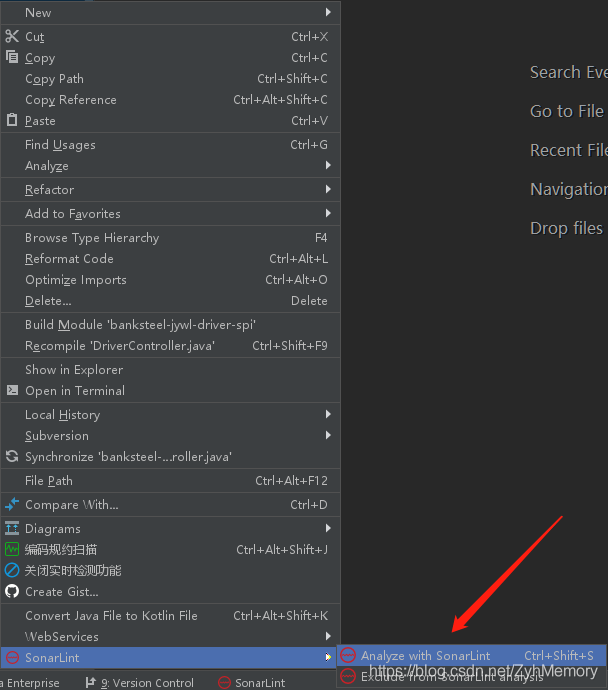Screen dimensions: 608x690
Task: Click the Navigation hint text
Action: pos(569,190)
